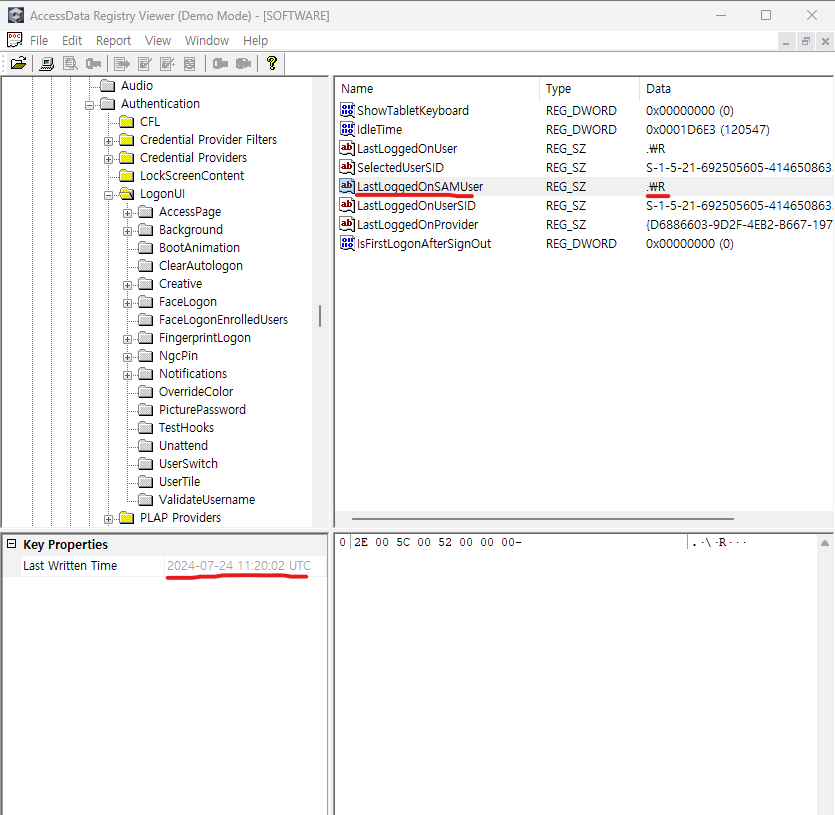Select the CFL key
The width and height of the screenshot is (835, 815).
tap(150, 121)
